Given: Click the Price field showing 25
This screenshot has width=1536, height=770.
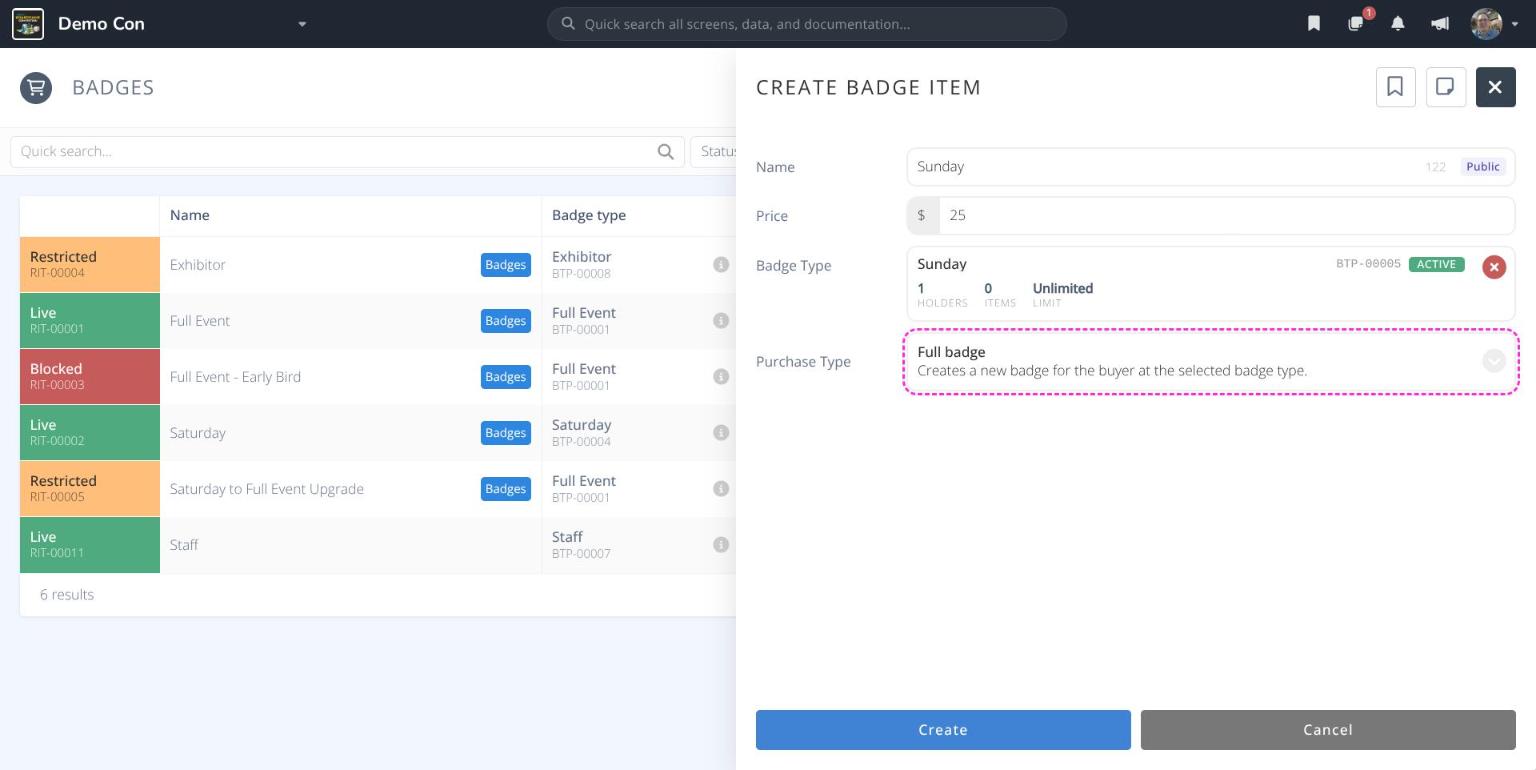Looking at the screenshot, I should (1226, 216).
